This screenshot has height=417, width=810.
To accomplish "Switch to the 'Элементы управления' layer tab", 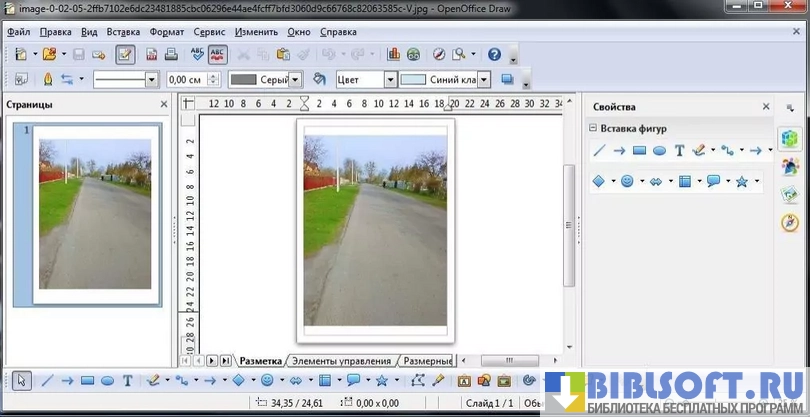I will (341, 360).
